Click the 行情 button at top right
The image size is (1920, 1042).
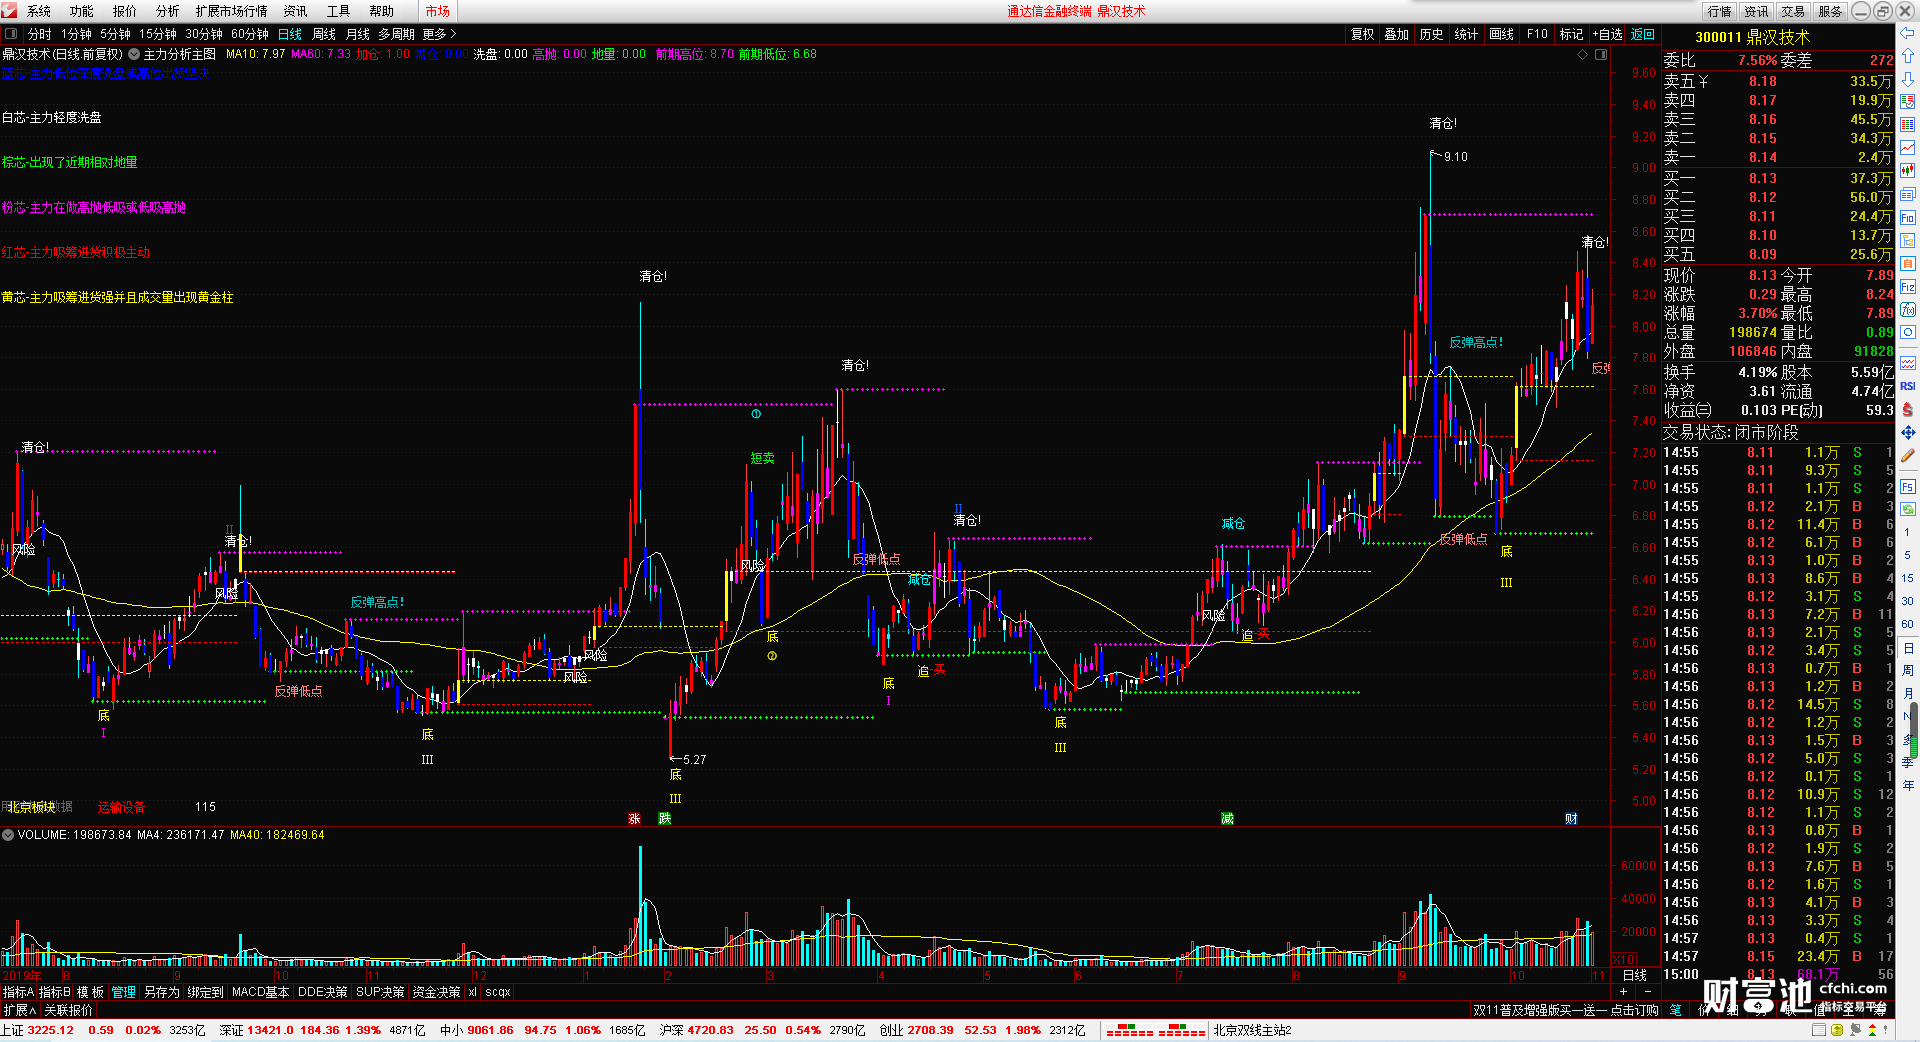1719,11
